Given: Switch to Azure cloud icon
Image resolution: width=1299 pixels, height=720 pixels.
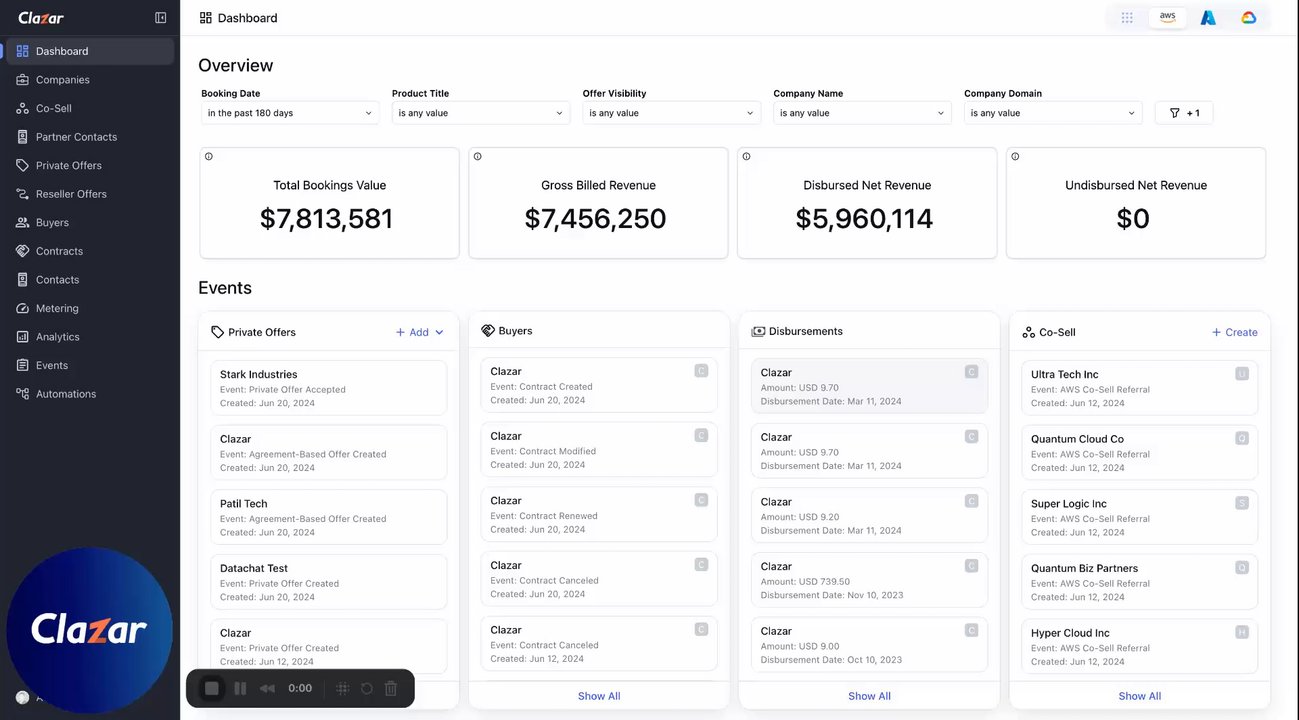Looking at the screenshot, I should point(1208,18).
